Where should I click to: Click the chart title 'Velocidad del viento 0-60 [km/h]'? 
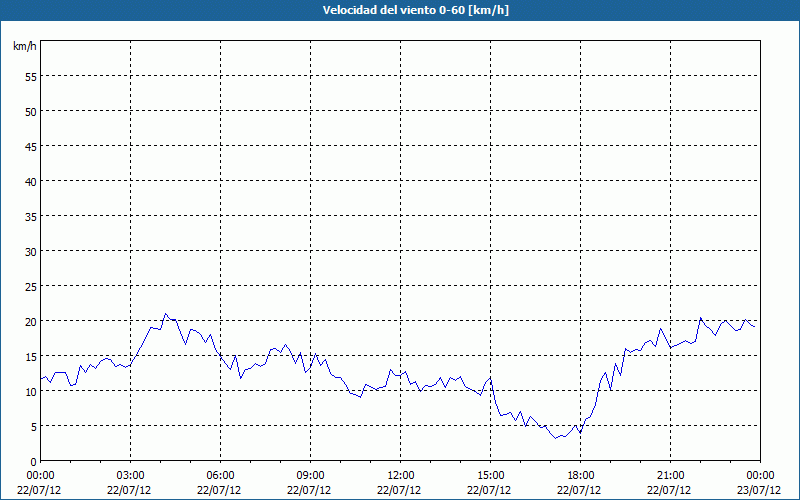pos(415,10)
